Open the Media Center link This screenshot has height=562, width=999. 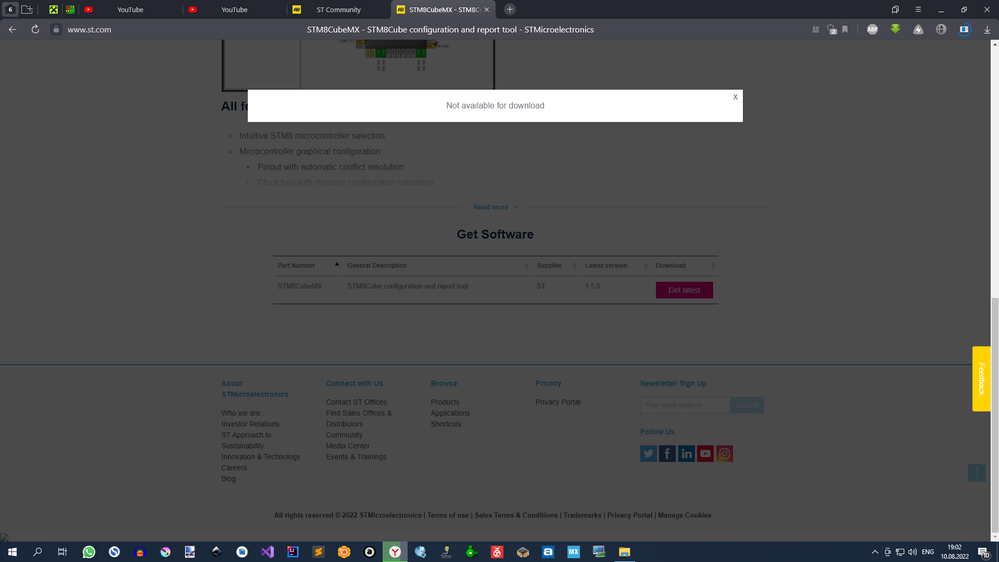(347, 446)
